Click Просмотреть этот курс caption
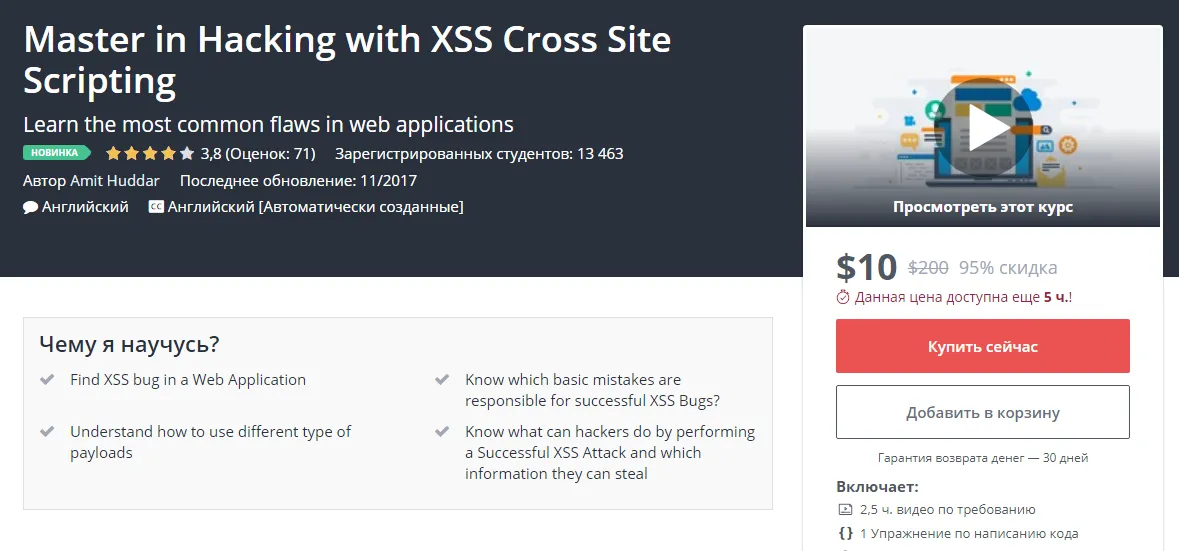1179x551 pixels. pyautogui.click(x=982, y=207)
